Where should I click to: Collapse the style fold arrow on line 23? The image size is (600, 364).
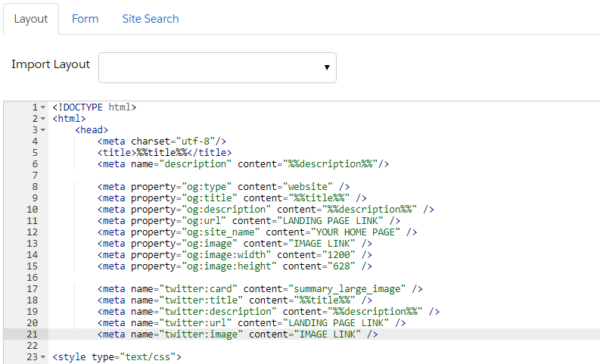(43, 357)
